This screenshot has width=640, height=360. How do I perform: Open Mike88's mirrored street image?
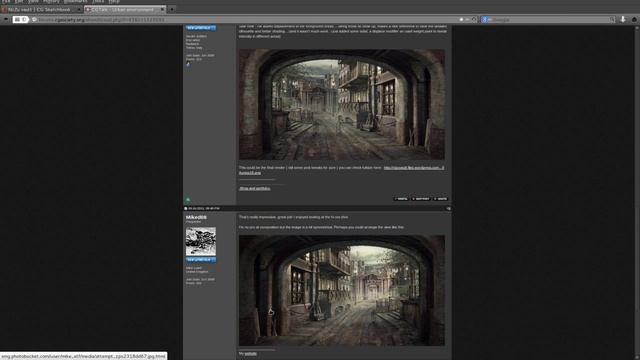[342, 290]
